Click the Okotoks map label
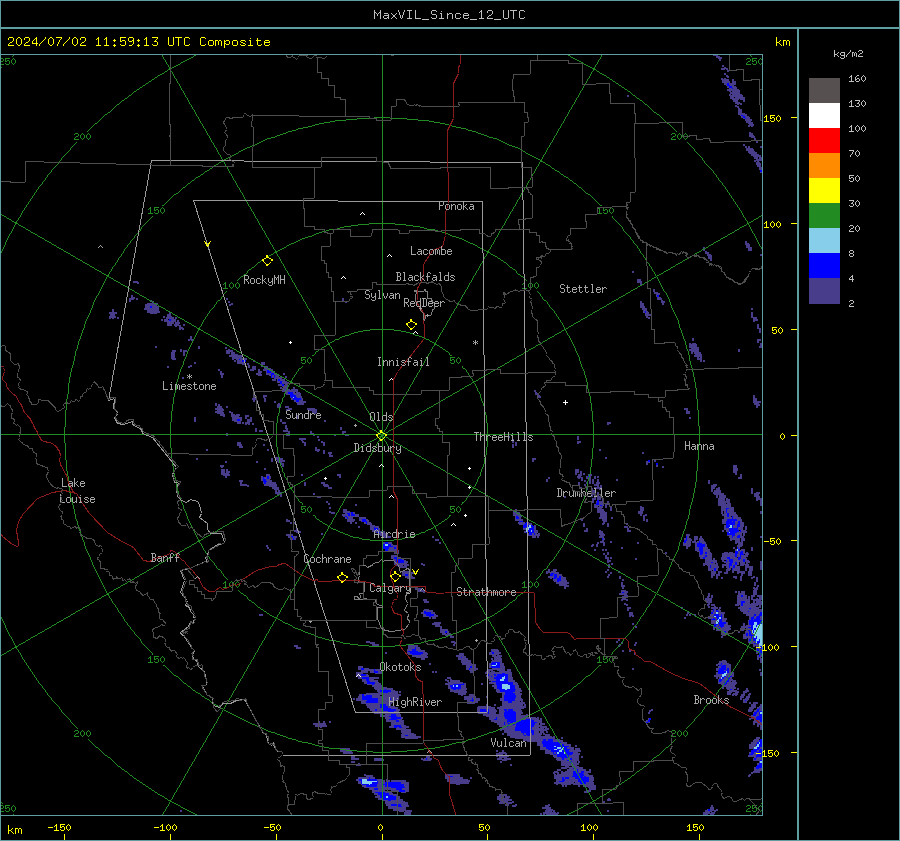The width and height of the screenshot is (900, 841). point(400,666)
